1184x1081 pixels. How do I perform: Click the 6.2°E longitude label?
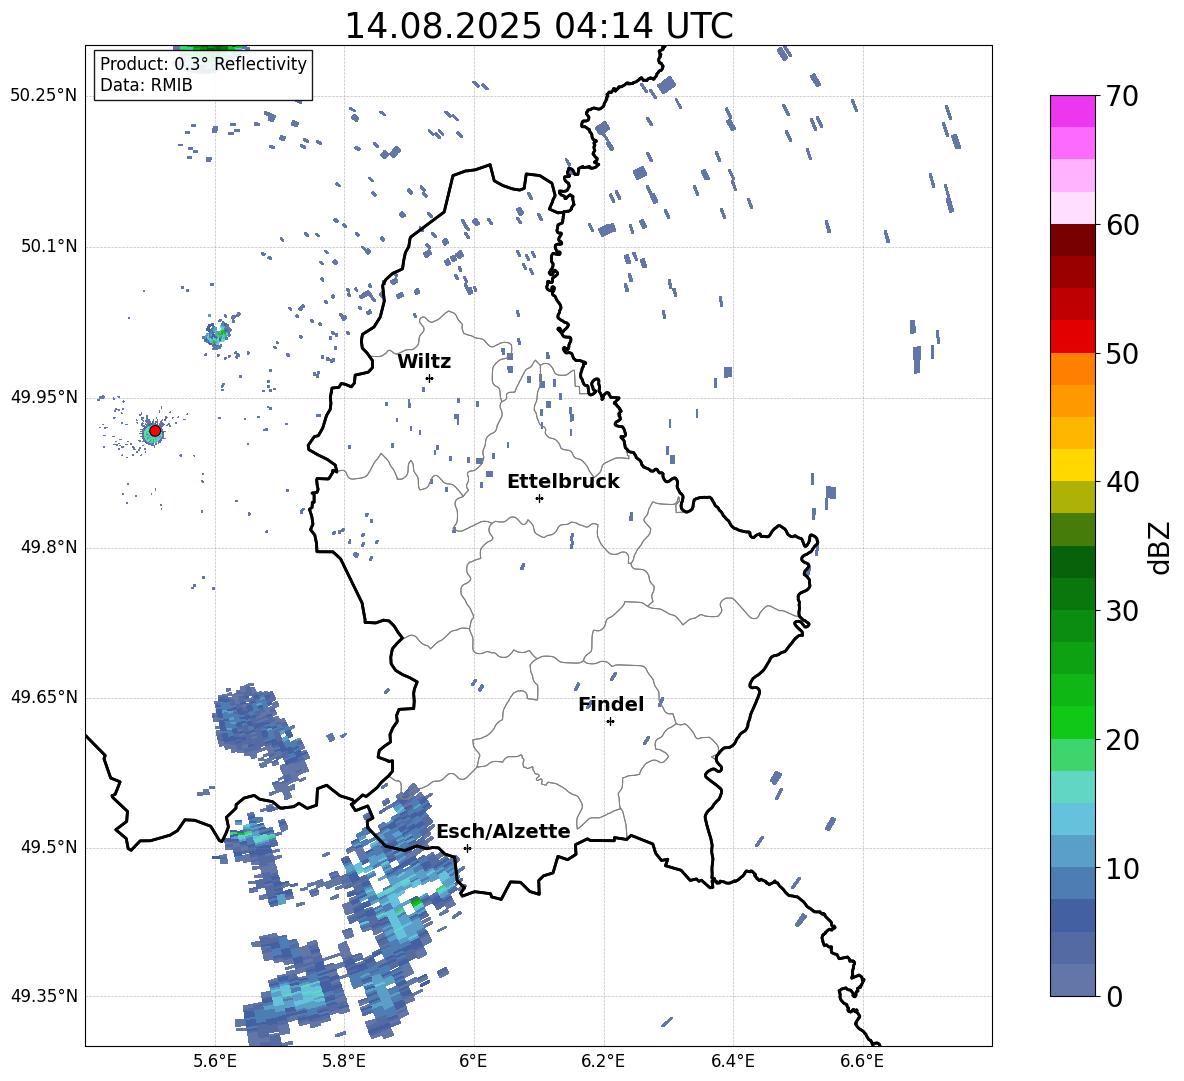click(x=603, y=1061)
